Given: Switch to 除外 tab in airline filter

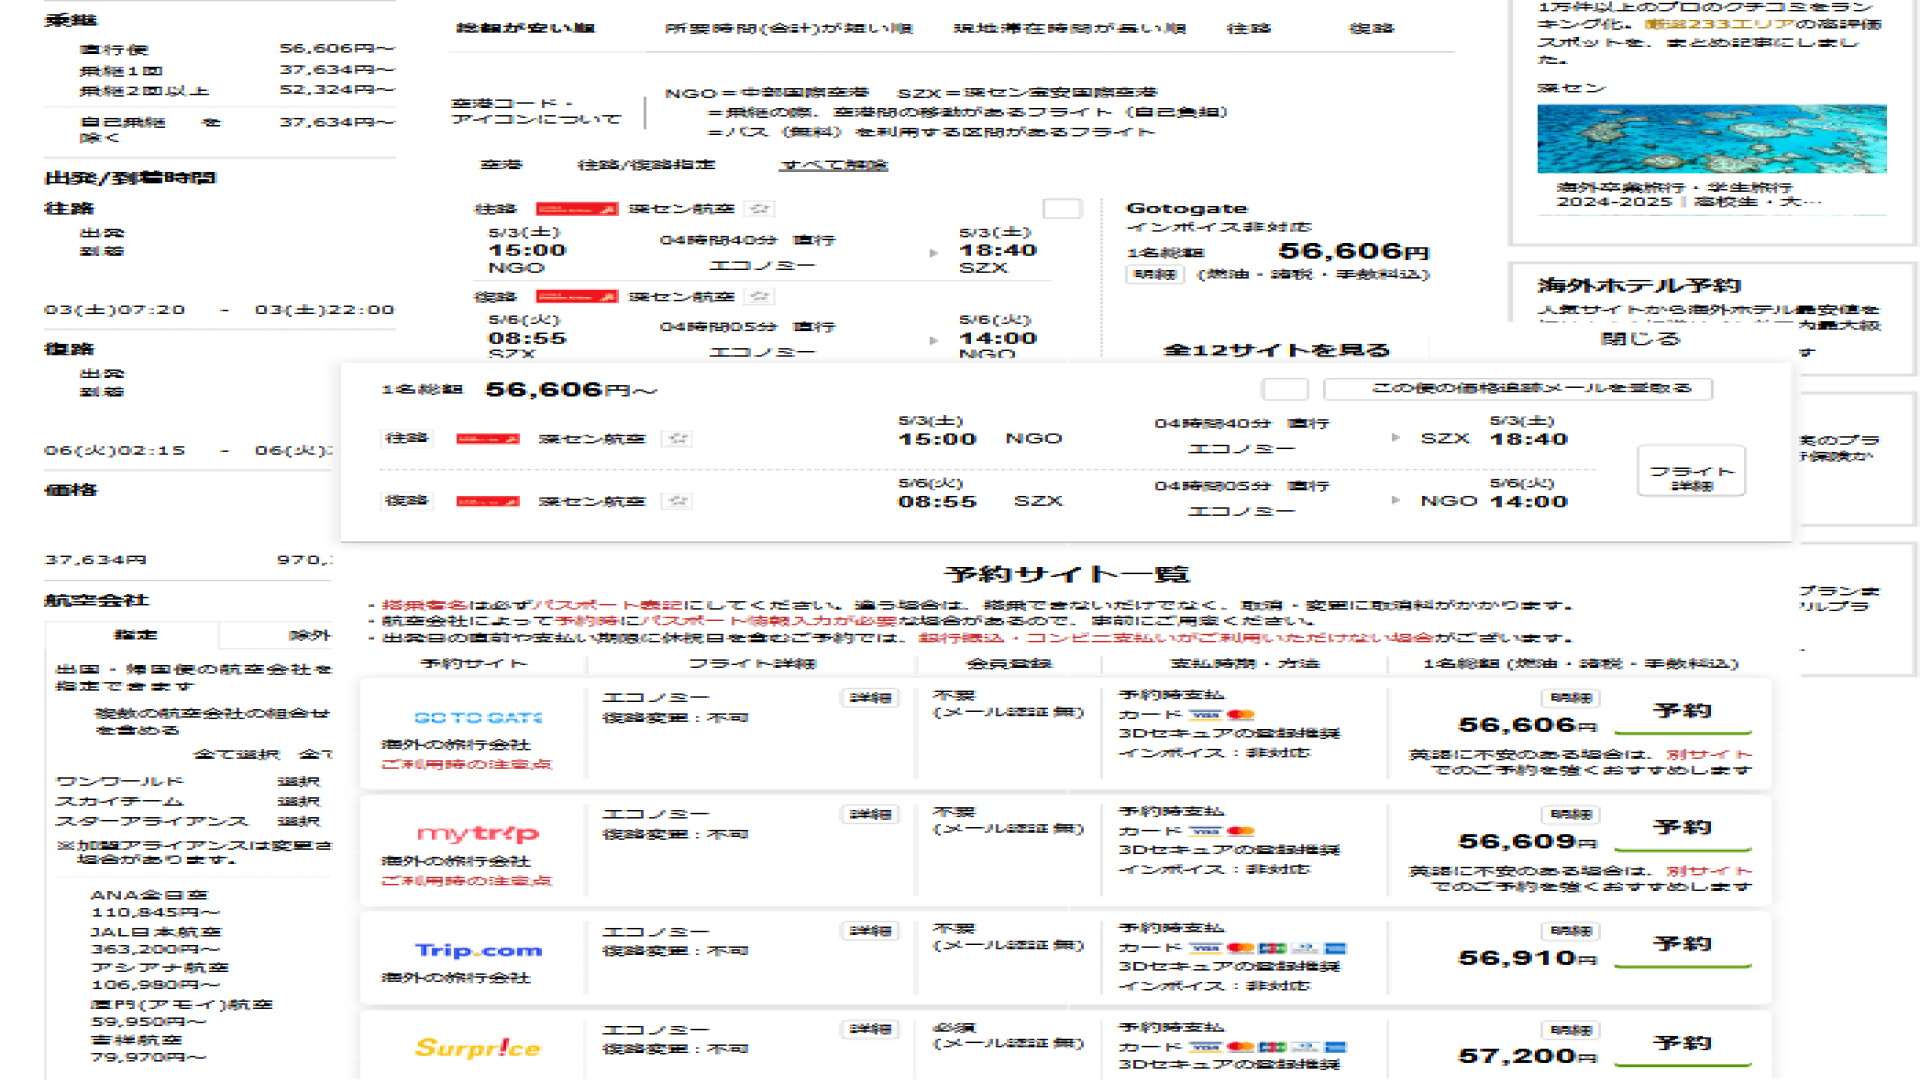Looking at the screenshot, I should 308,635.
